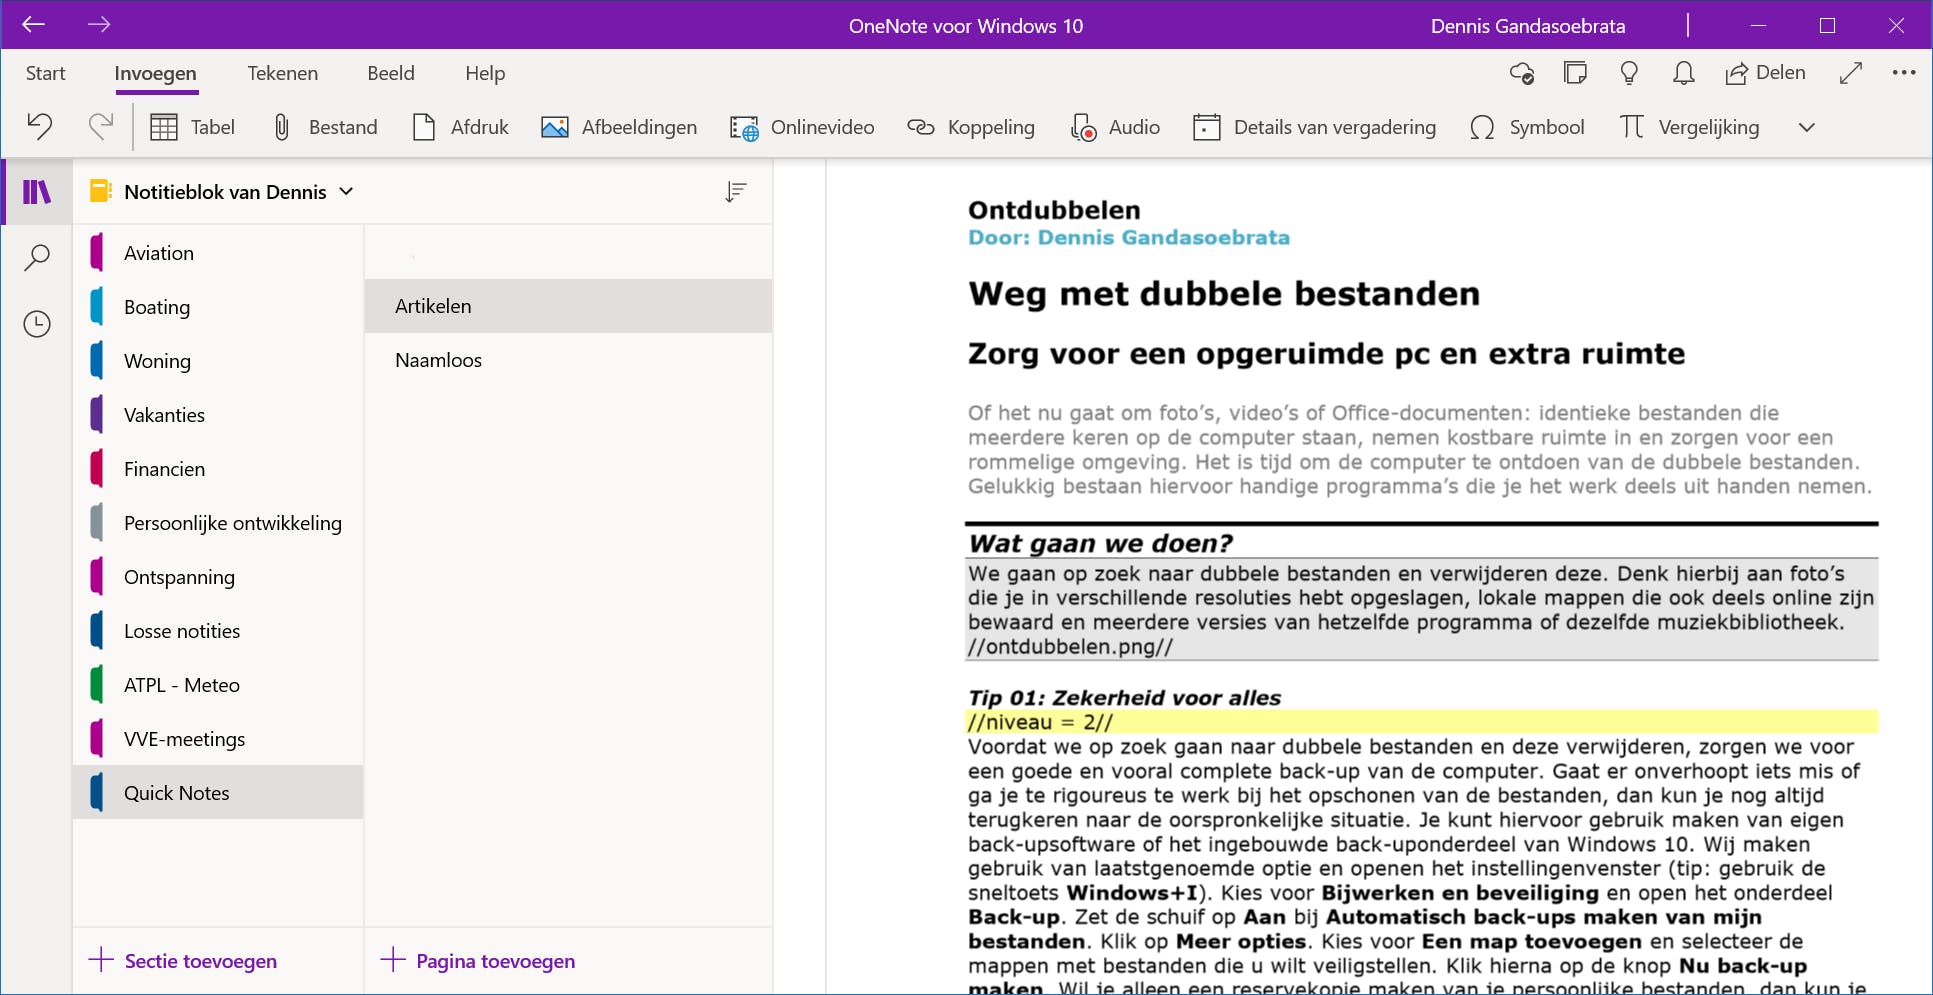
Task: Select the Losse notities section
Action: pos(218,631)
